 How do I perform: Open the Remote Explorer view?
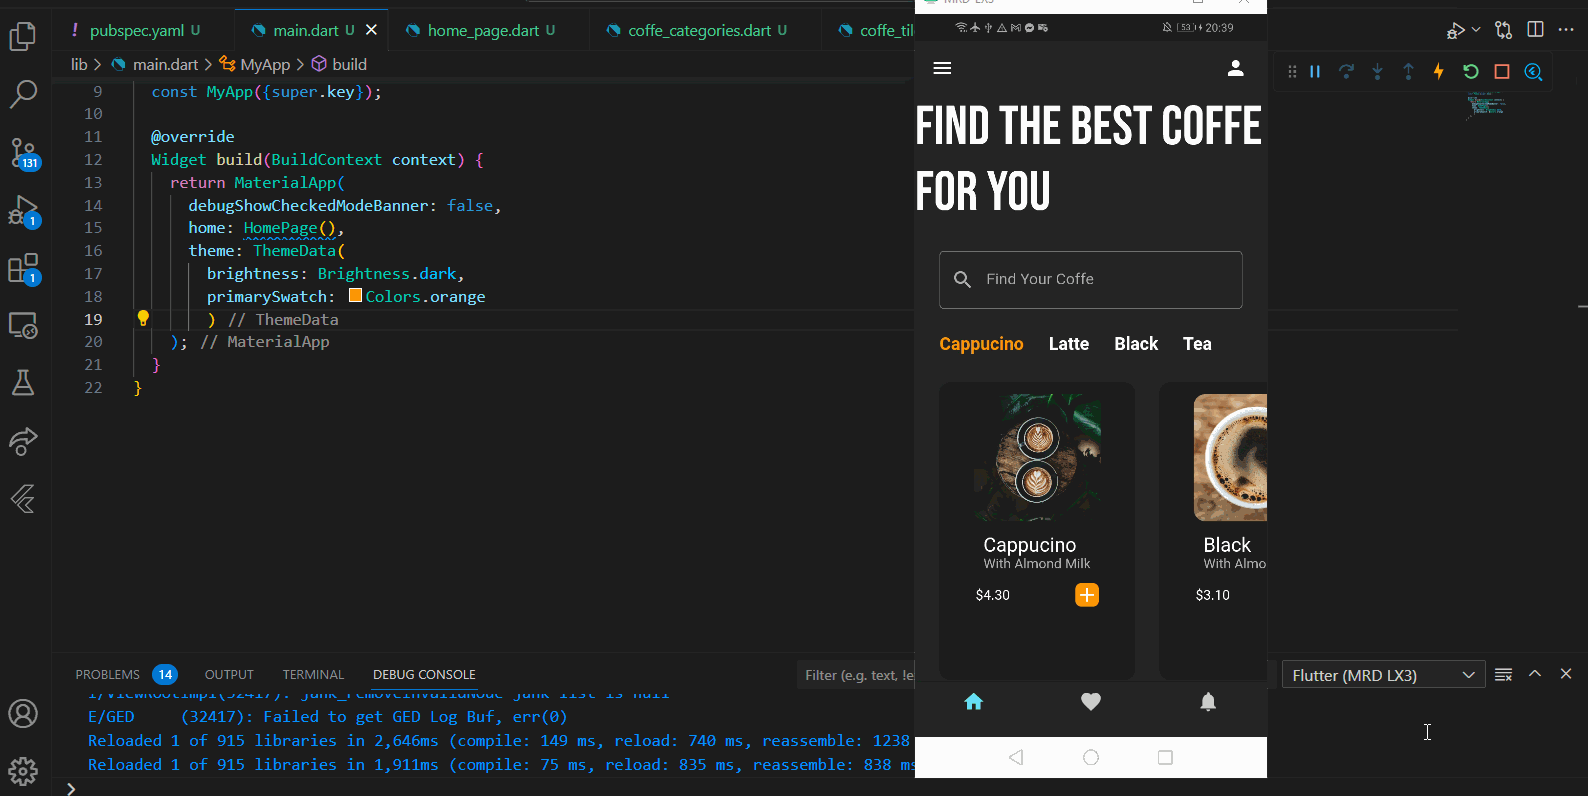23,325
